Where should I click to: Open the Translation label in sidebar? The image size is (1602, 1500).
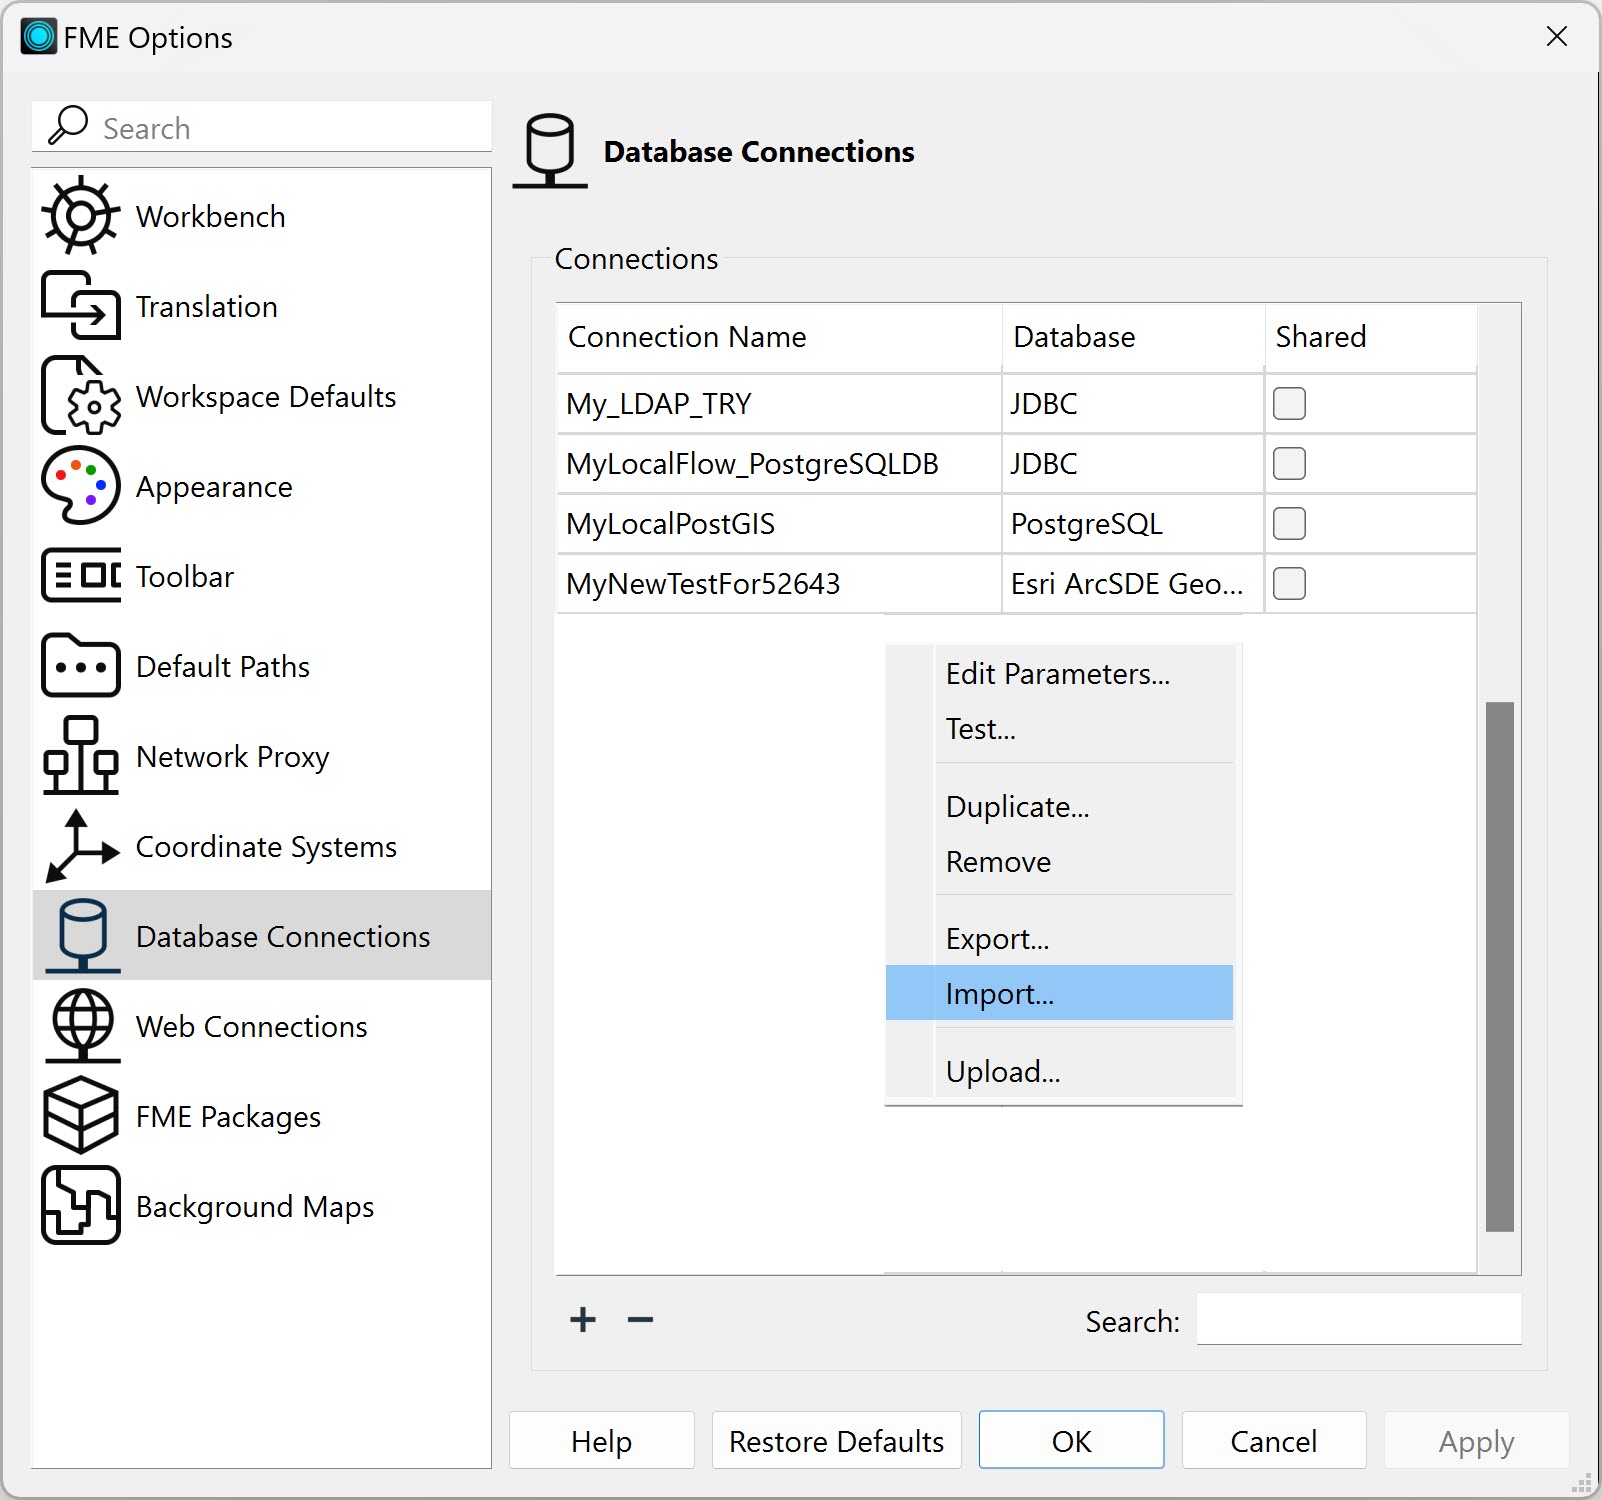pos(207,307)
